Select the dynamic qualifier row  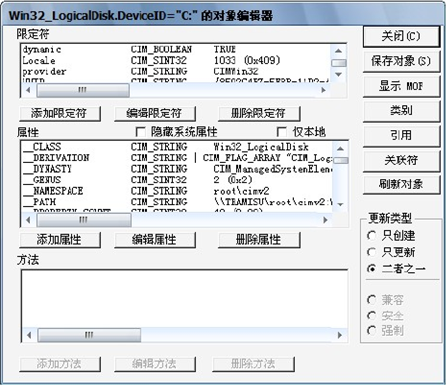coord(176,50)
